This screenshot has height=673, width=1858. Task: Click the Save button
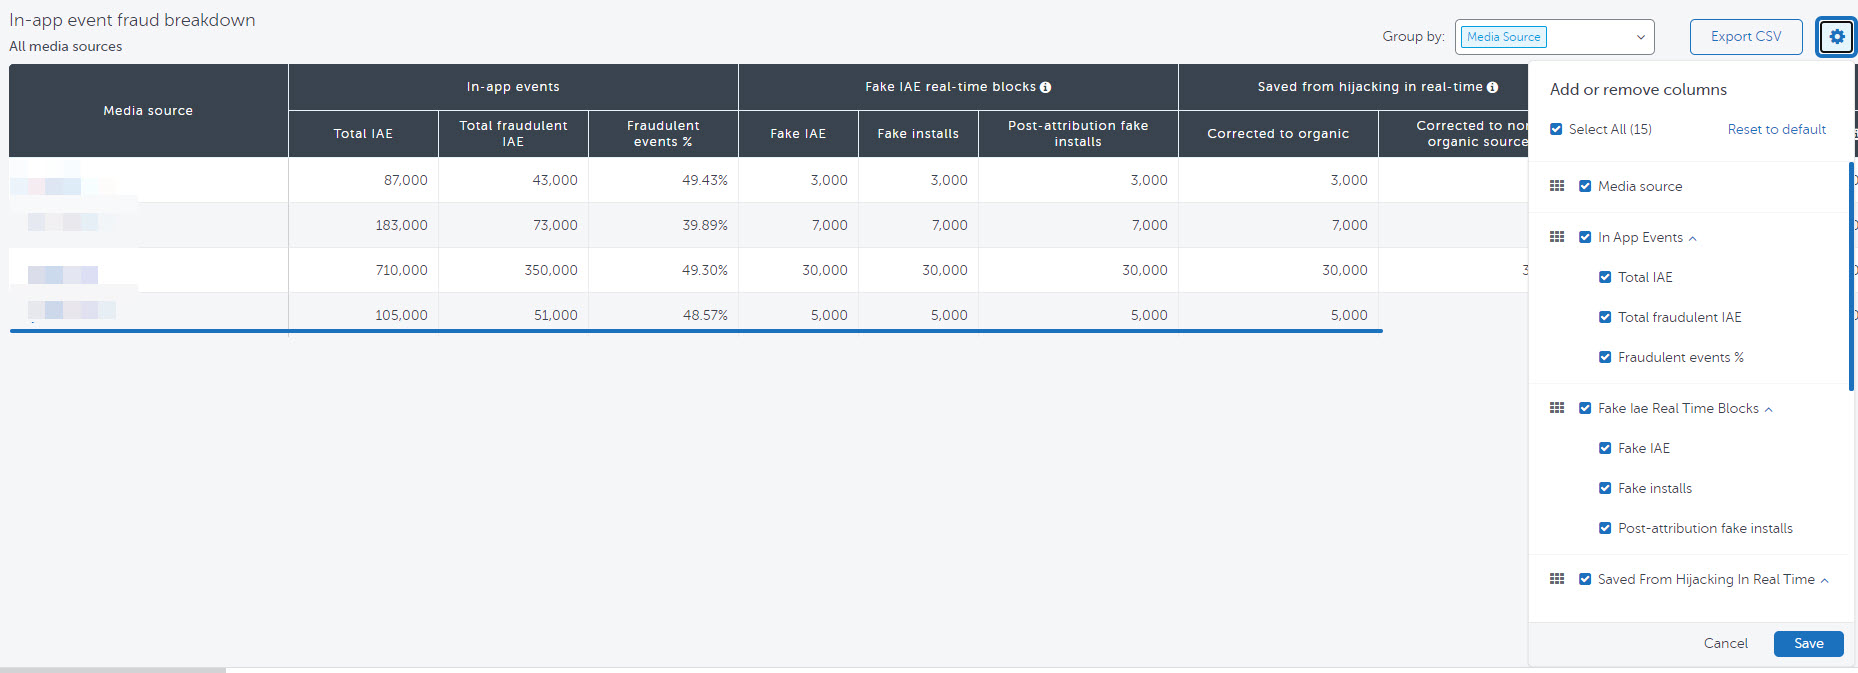coord(1808,644)
